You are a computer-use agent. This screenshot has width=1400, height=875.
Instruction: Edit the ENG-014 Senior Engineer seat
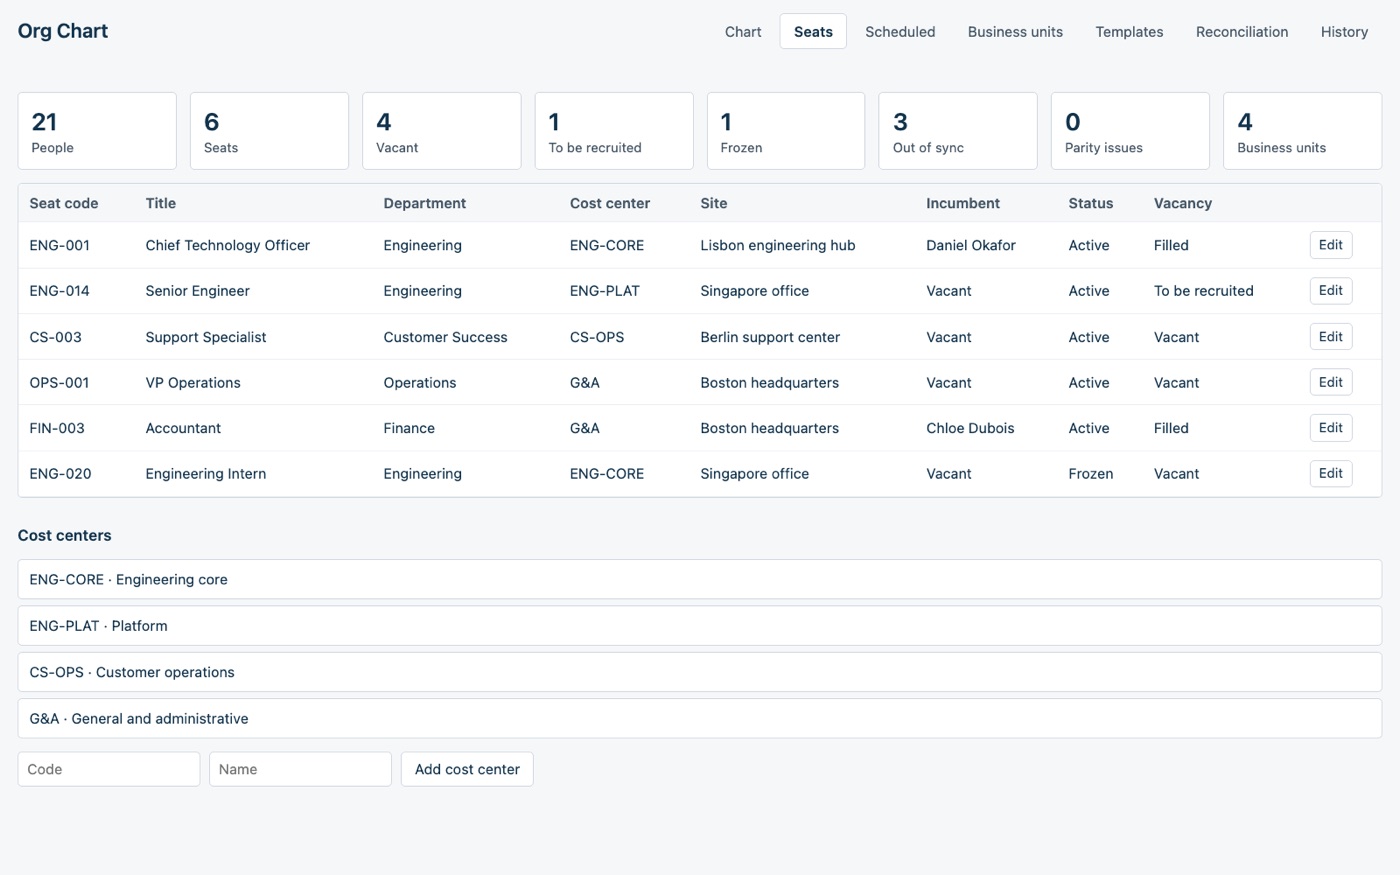(x=1330, y=291)
